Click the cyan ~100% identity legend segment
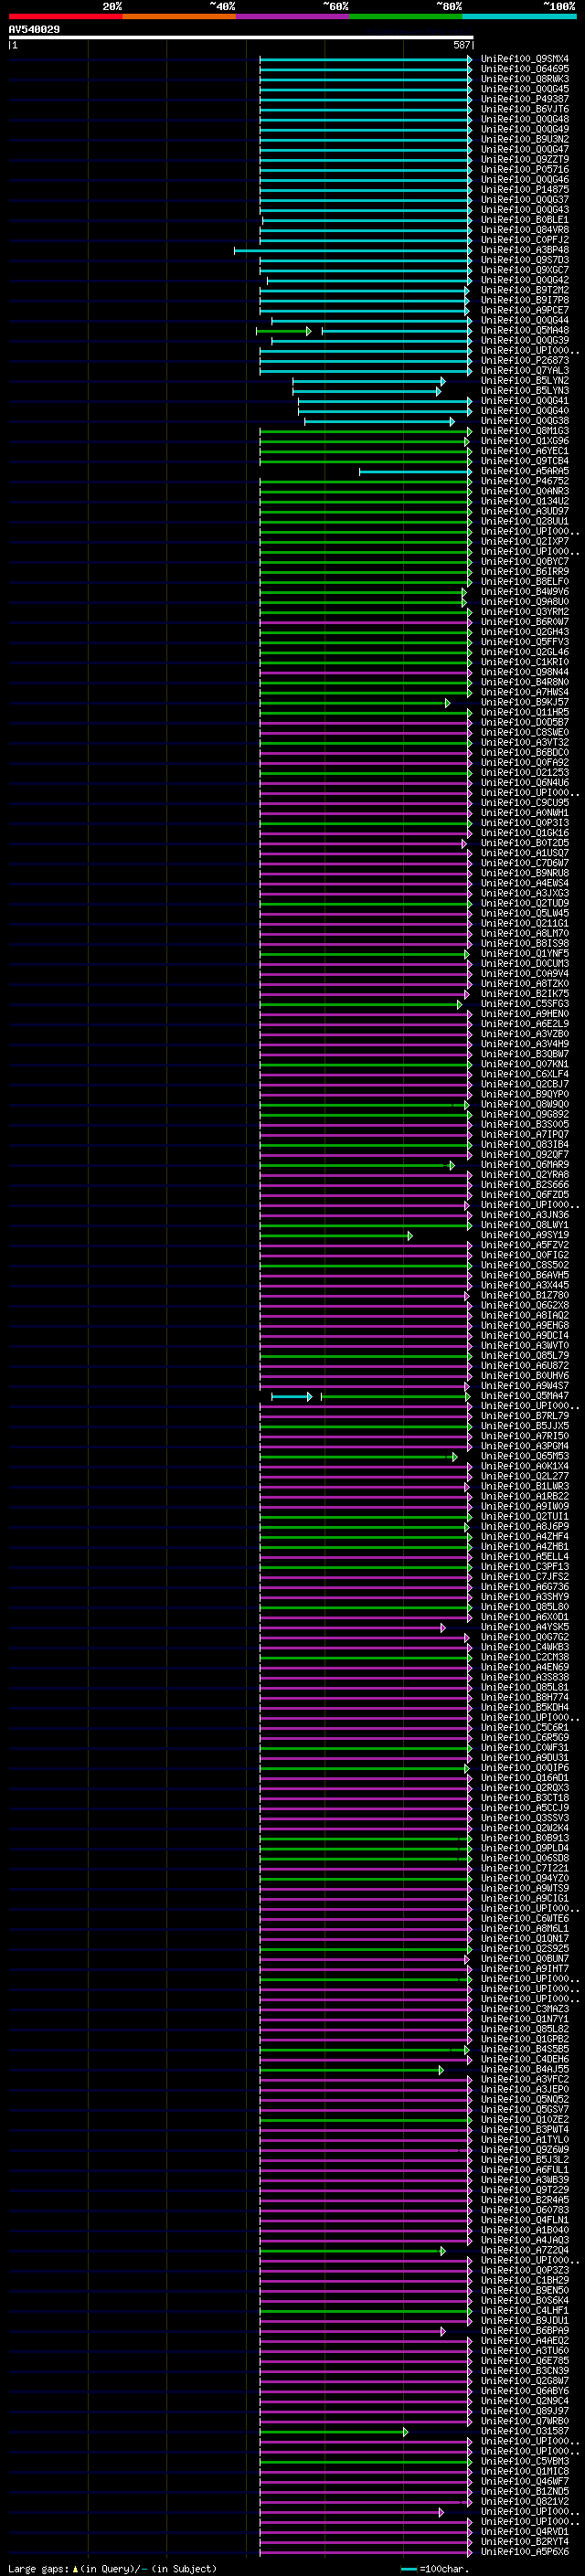The width and height of the screenshot is (585, 2576). click(x=519, y=16)
